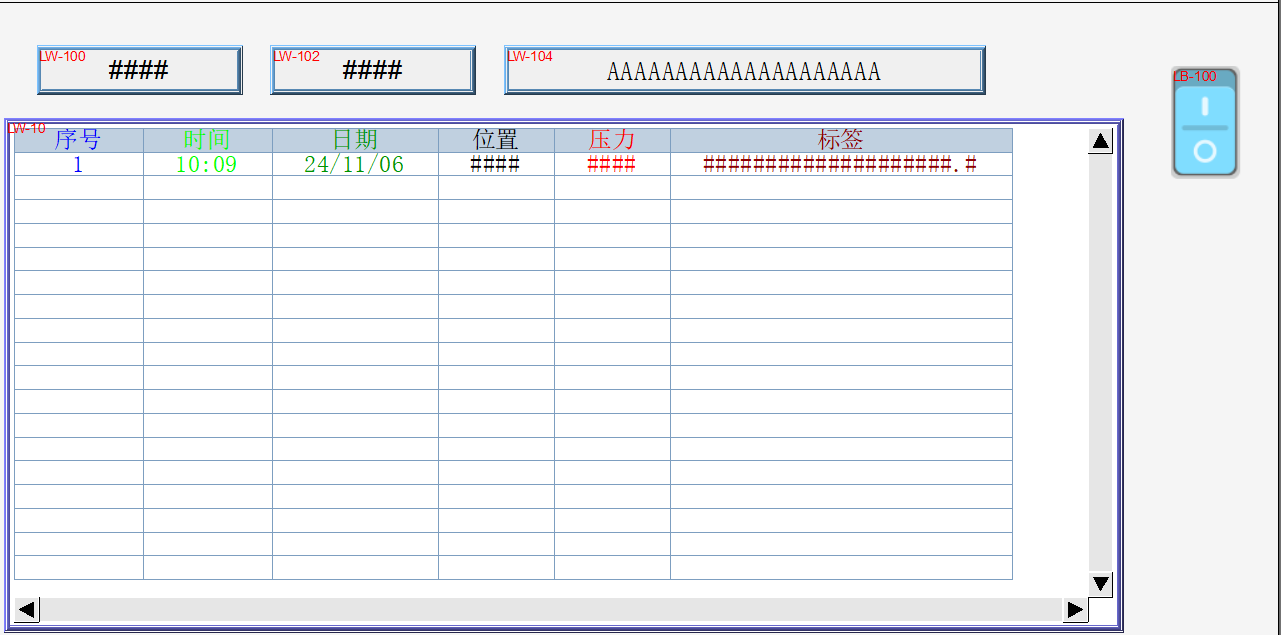This screenshot has height=635, width=1281.
Task: Click the scroll down arrow of table
Action: coord(1101,583)
